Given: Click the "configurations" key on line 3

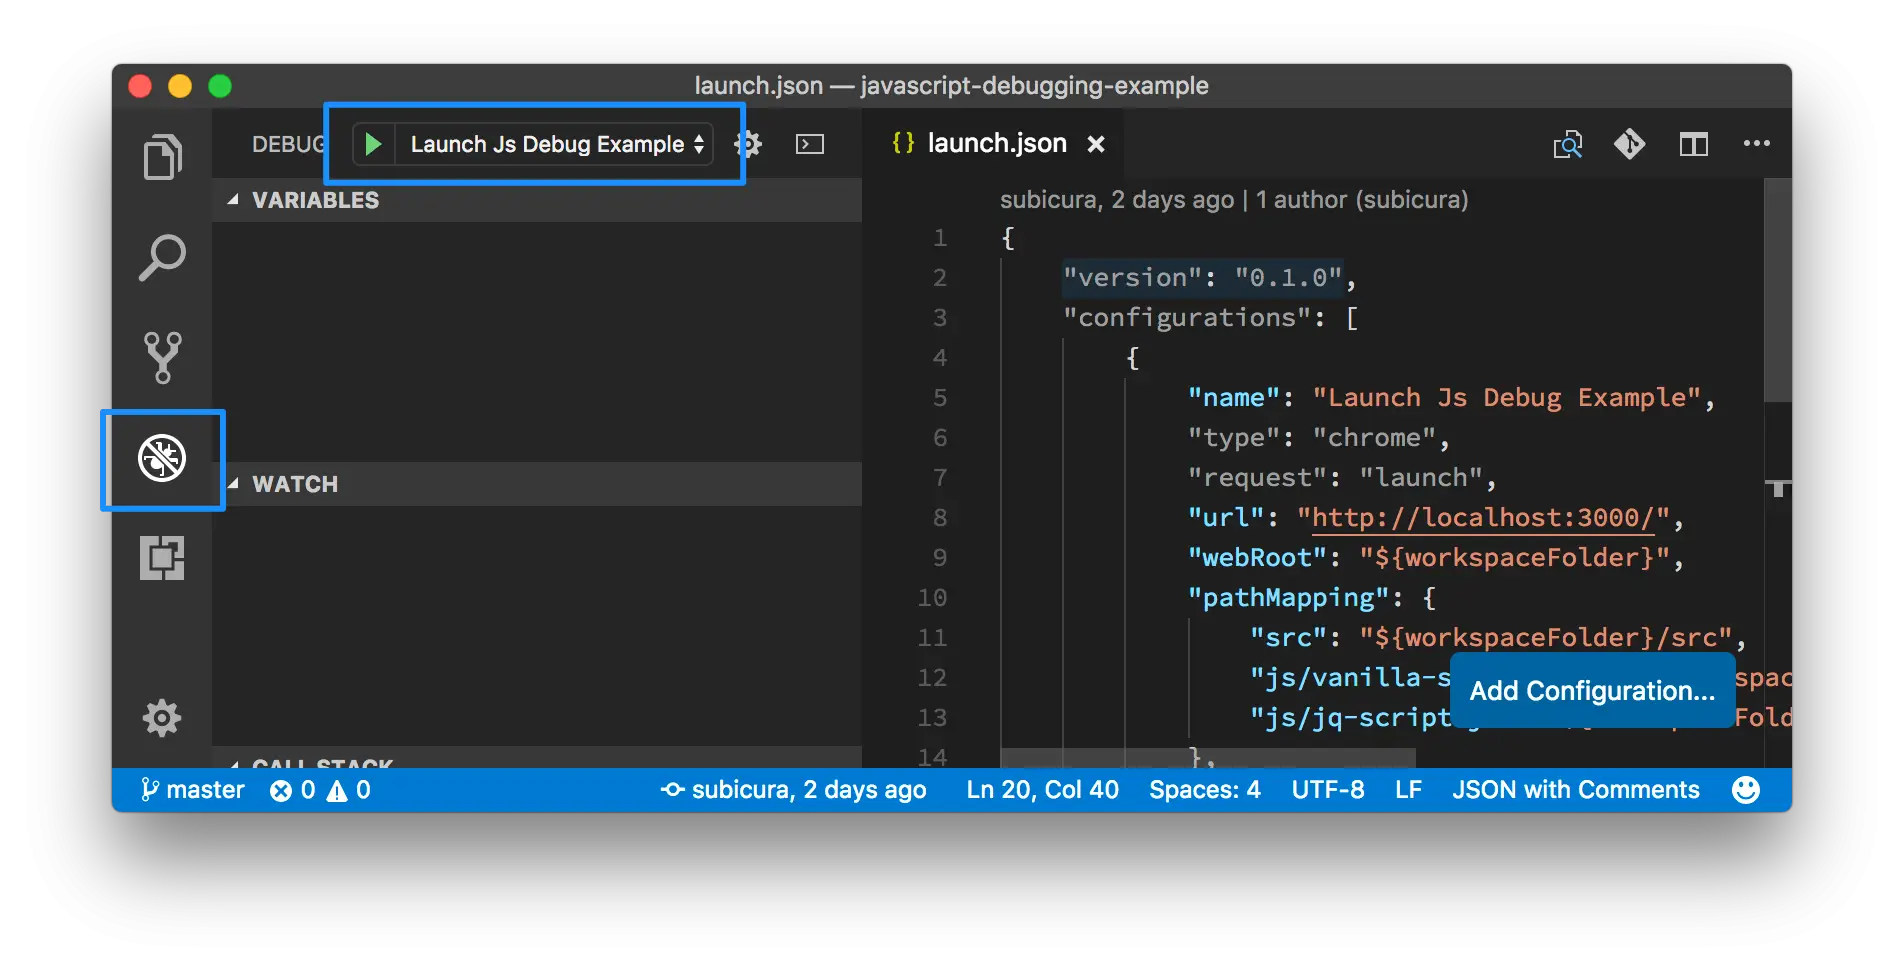Looking at the screenshot, I should 1186,317.
